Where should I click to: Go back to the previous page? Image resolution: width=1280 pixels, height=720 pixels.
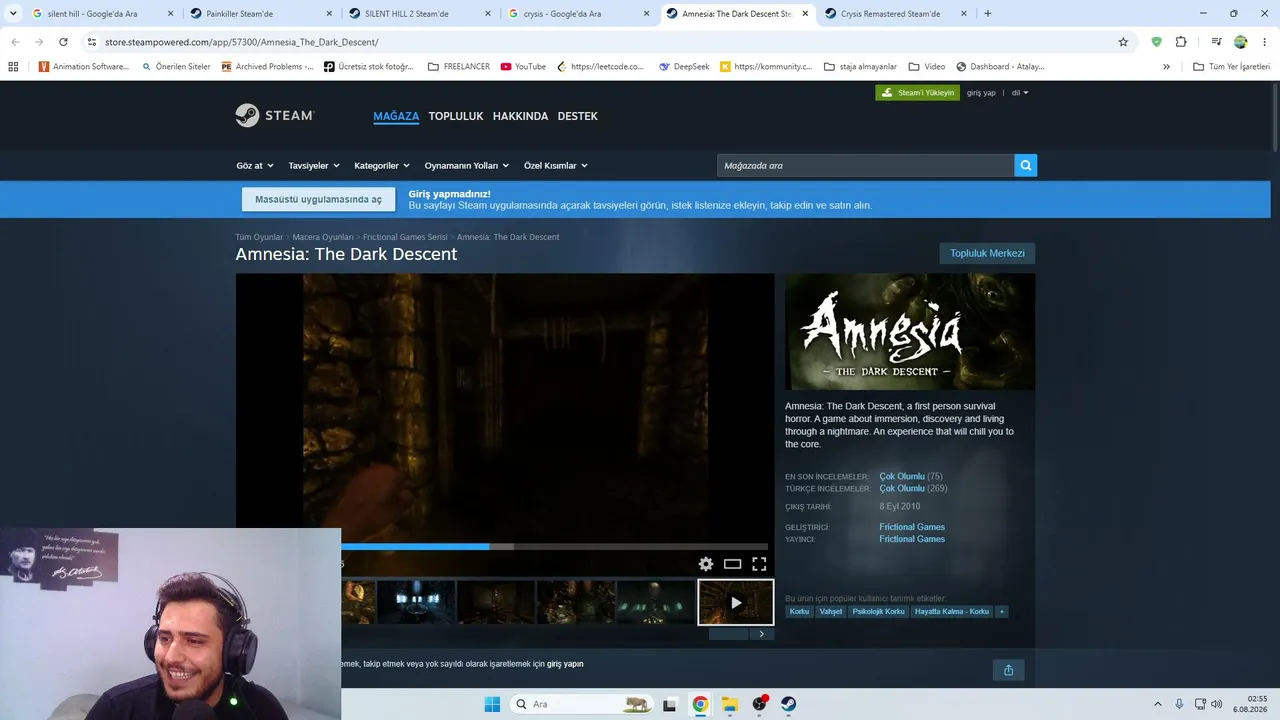click(15, 42)
